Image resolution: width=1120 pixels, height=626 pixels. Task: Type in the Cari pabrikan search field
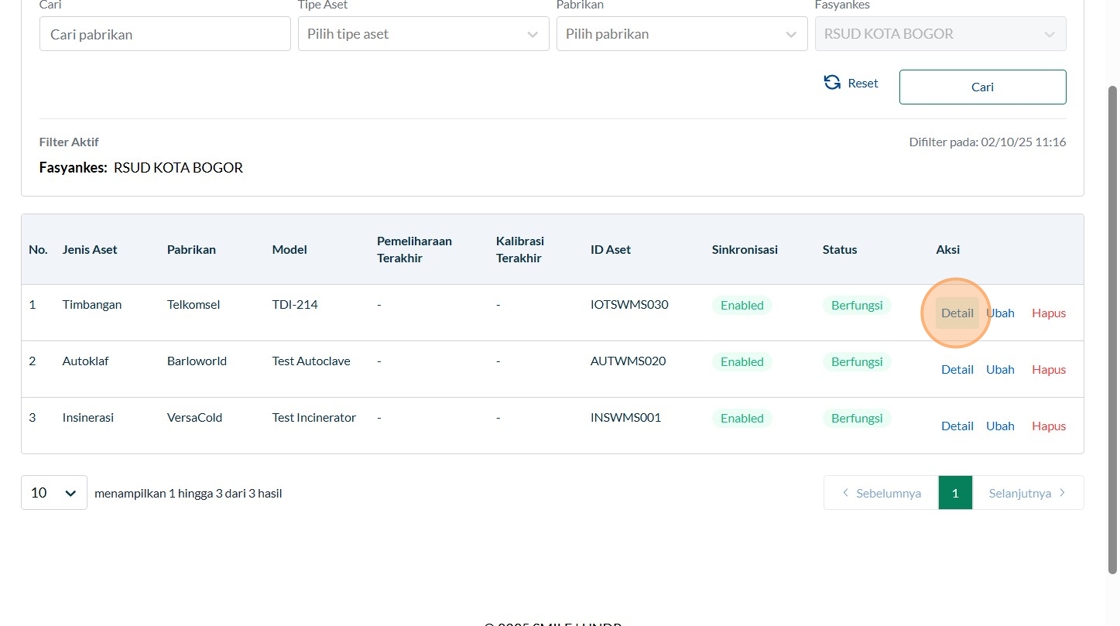tap(165, 34)
